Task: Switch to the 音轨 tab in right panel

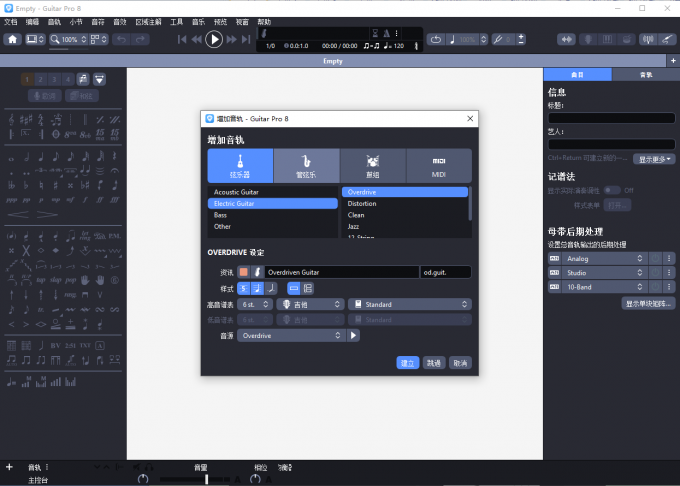Action: (x=646, y=75)
